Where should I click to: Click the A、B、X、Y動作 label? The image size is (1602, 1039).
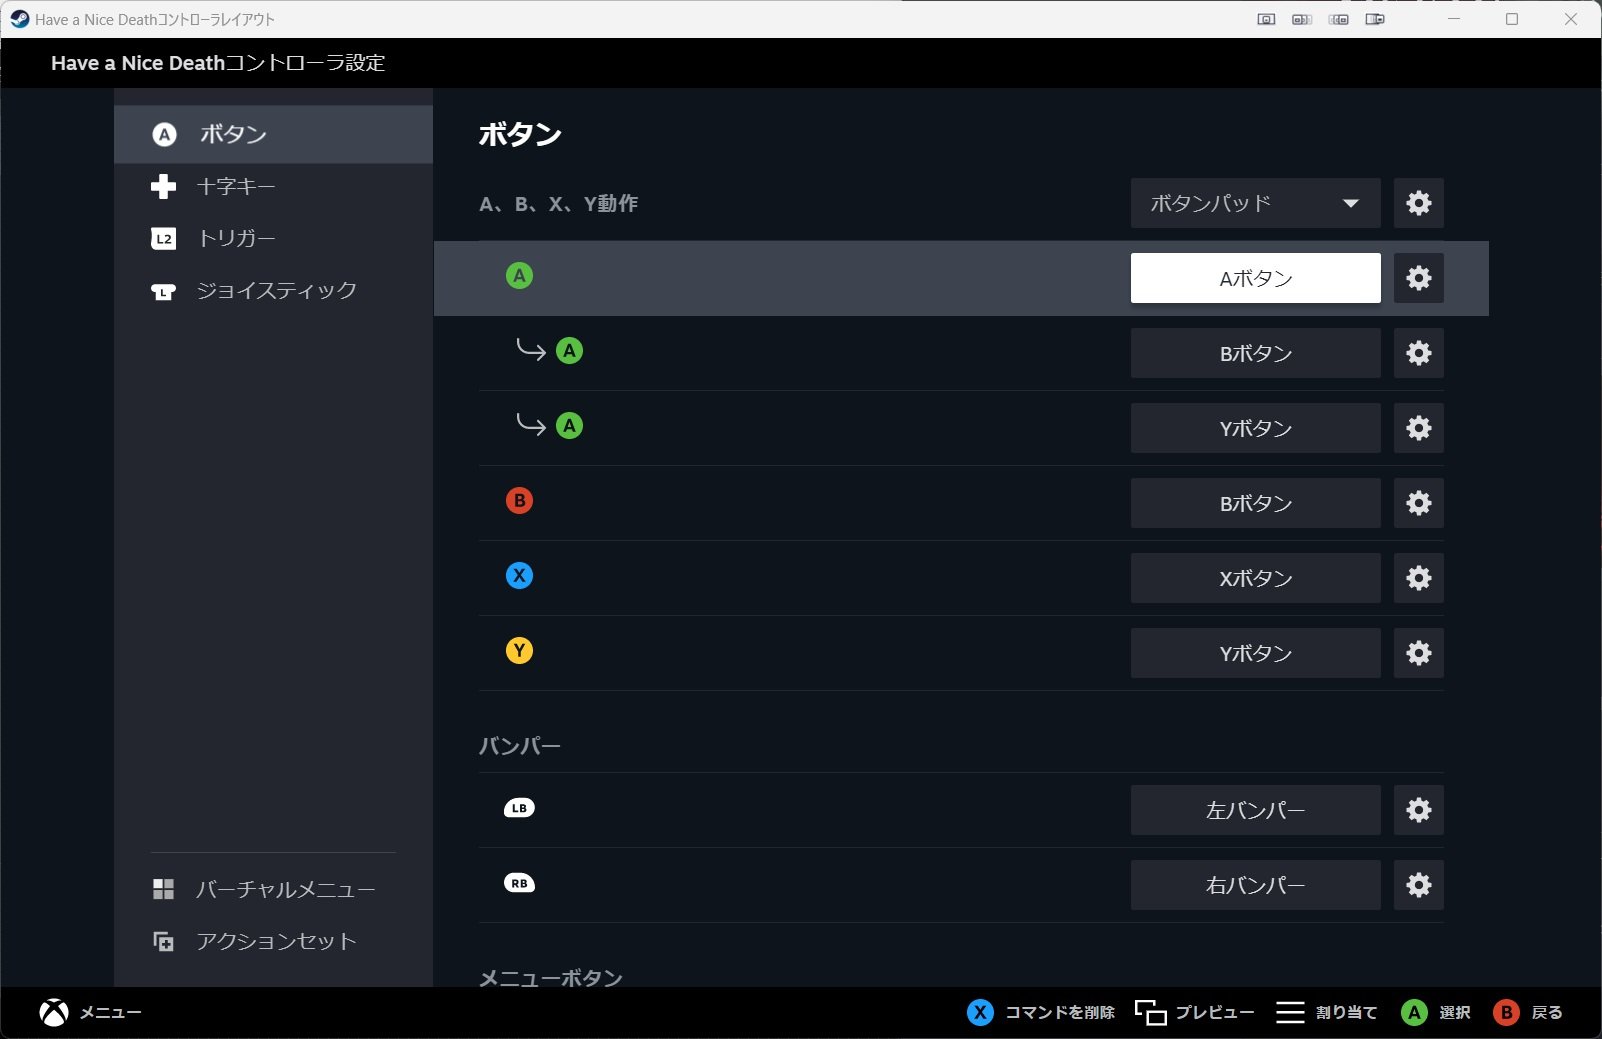tap(558, 203)
